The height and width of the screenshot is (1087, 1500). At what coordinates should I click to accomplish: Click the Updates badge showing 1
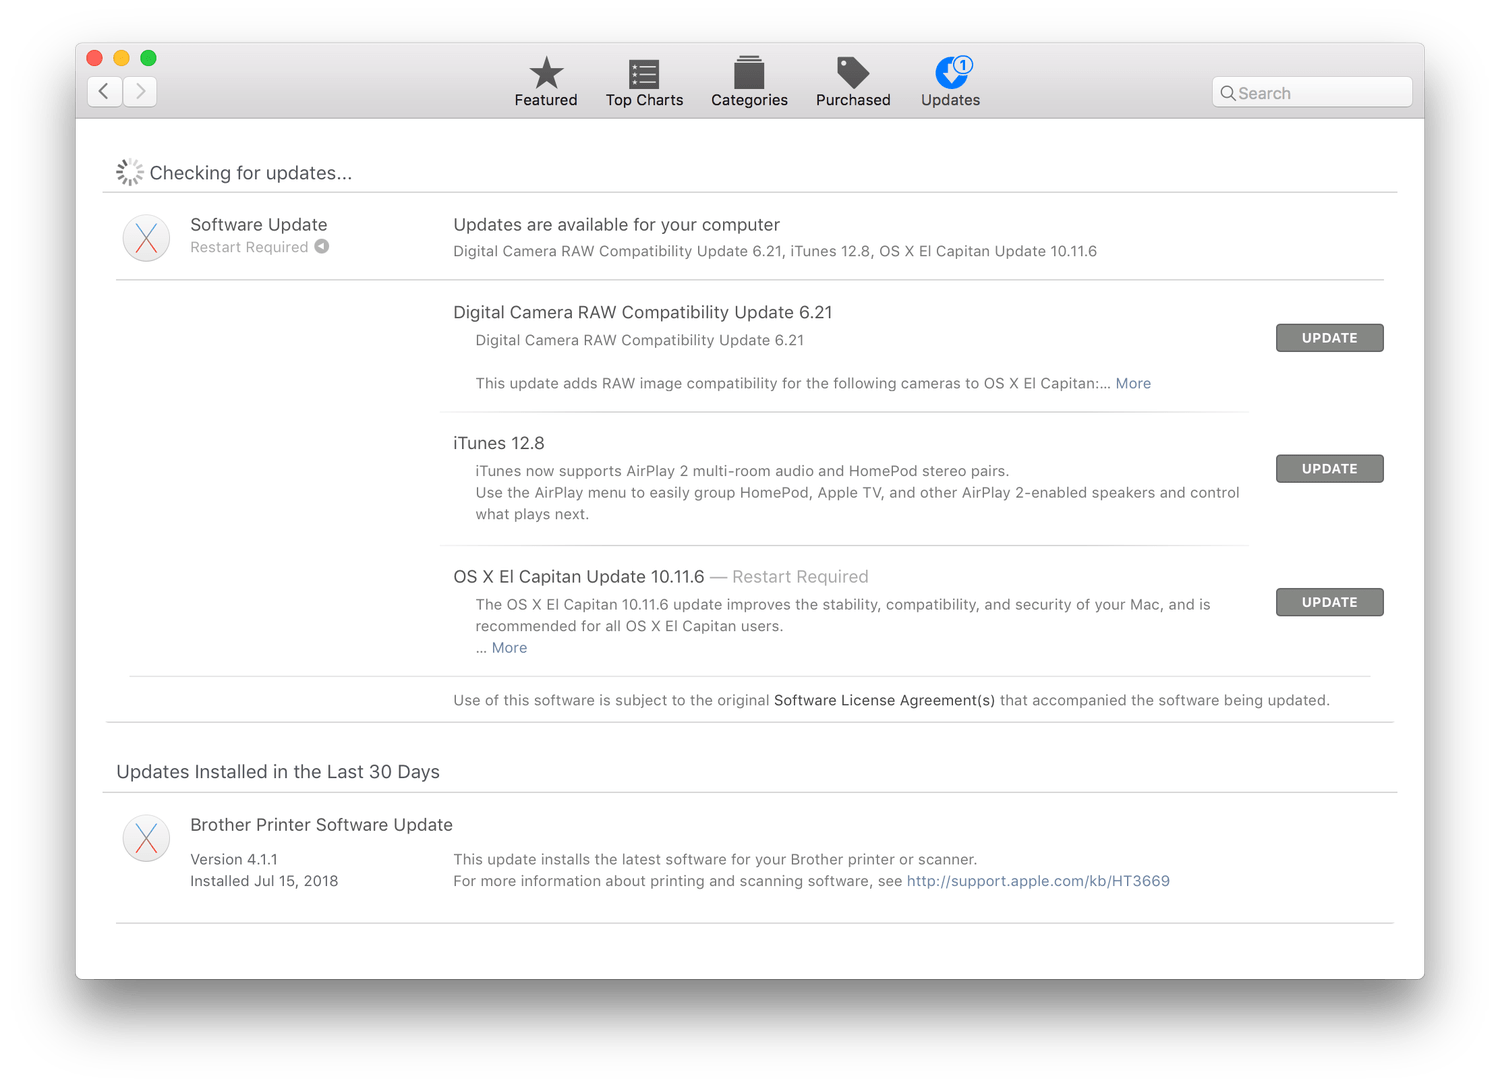(x=962, y=65)
